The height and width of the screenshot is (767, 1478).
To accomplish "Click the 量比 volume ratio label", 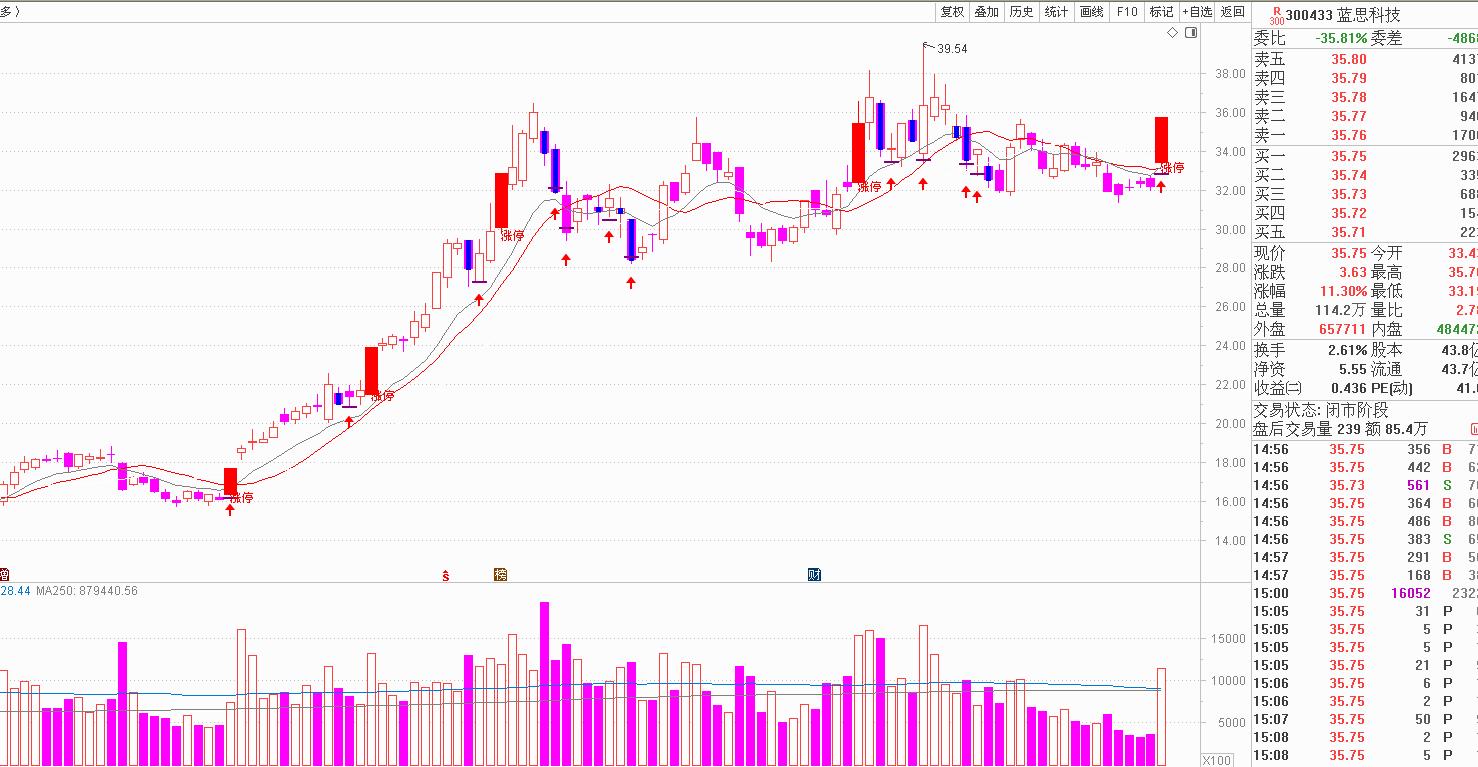I will coord(1386,310).
